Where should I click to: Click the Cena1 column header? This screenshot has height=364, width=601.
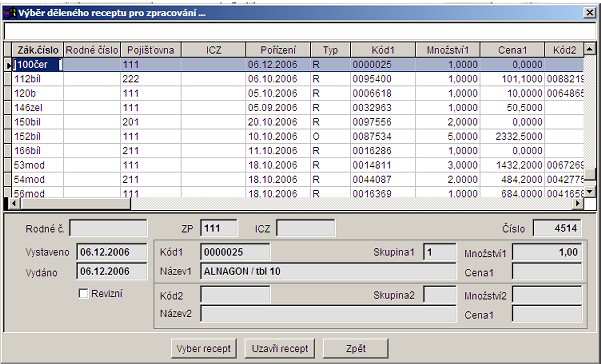click(512, 50)
